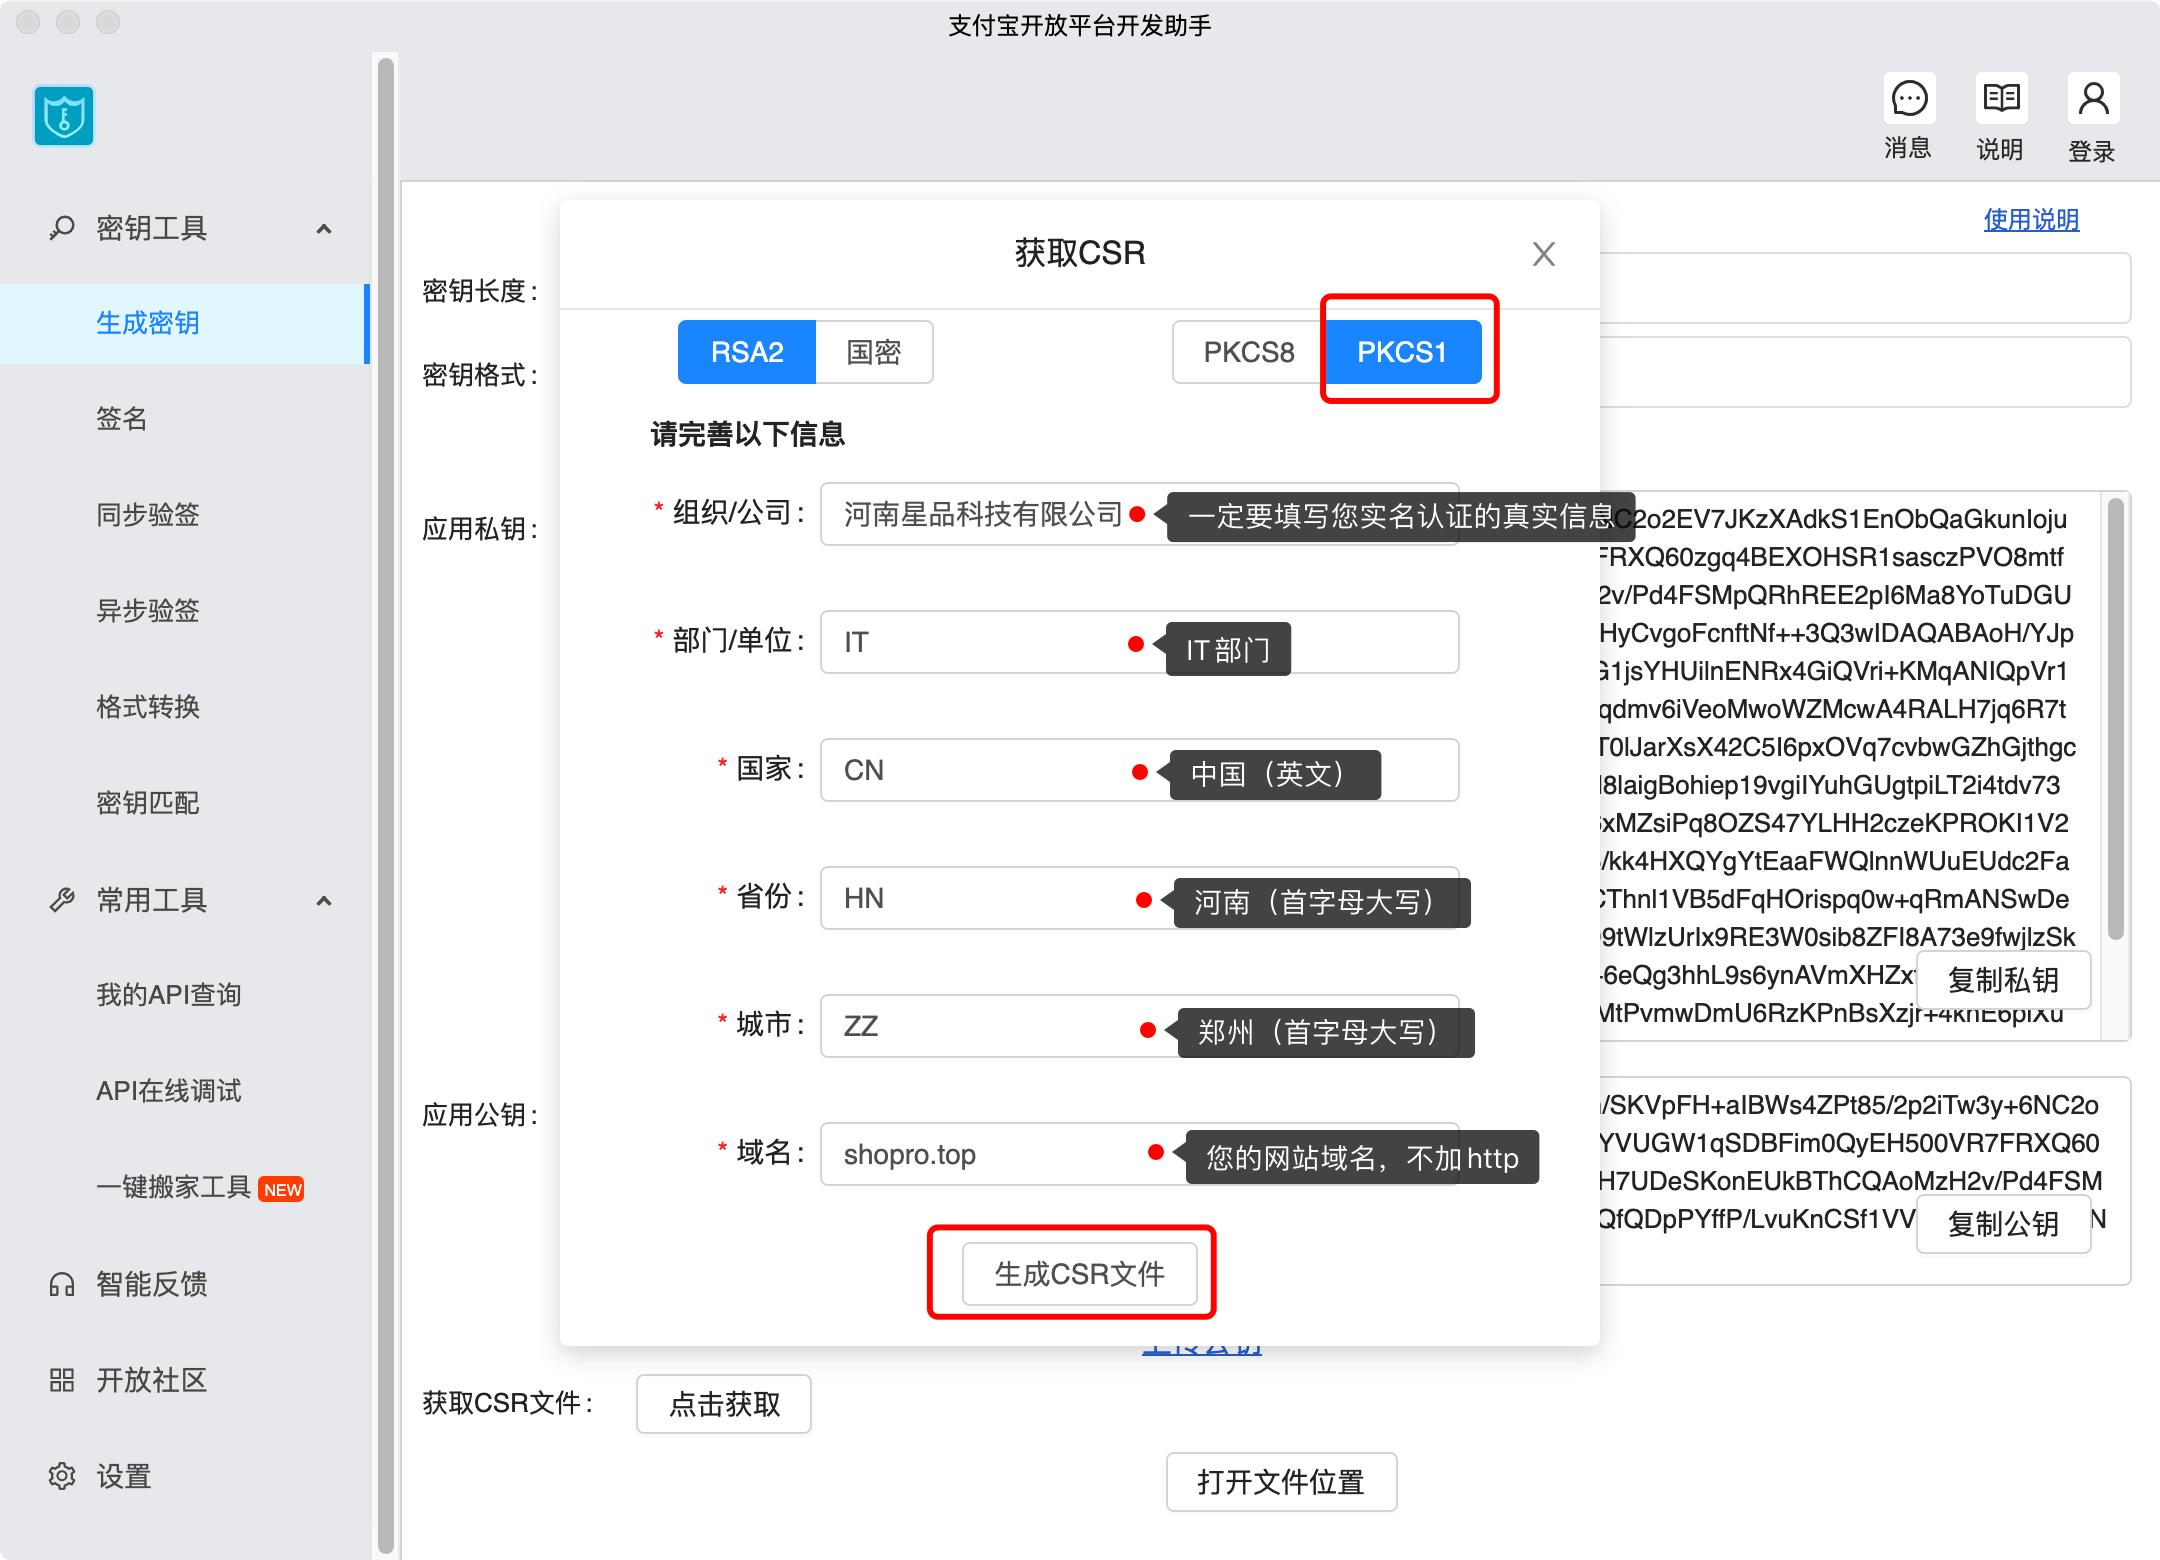
Task: Open the 消息 messages icon
Action: pyautogui.click(x=1909, y=99)
